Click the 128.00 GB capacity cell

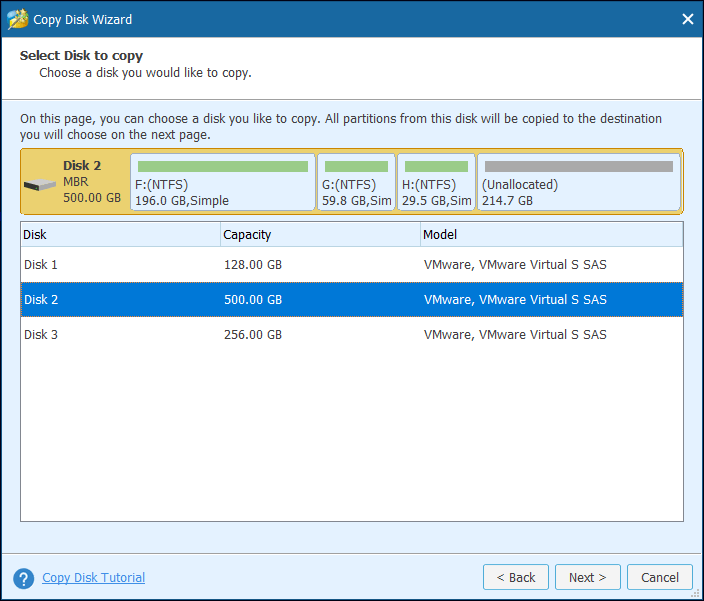pos(253,265)
